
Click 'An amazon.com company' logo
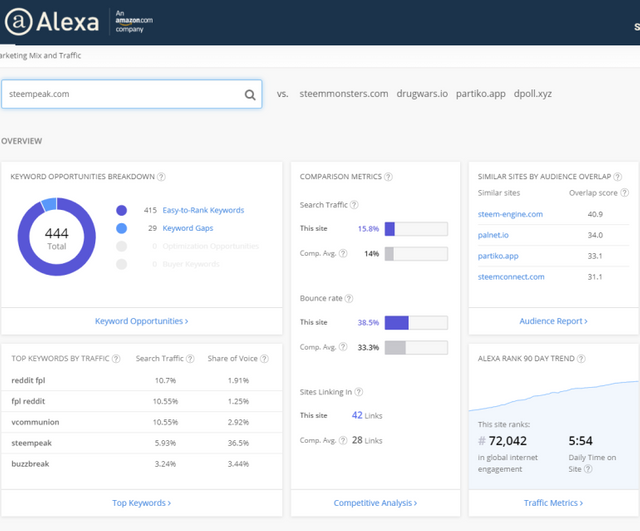134,22
